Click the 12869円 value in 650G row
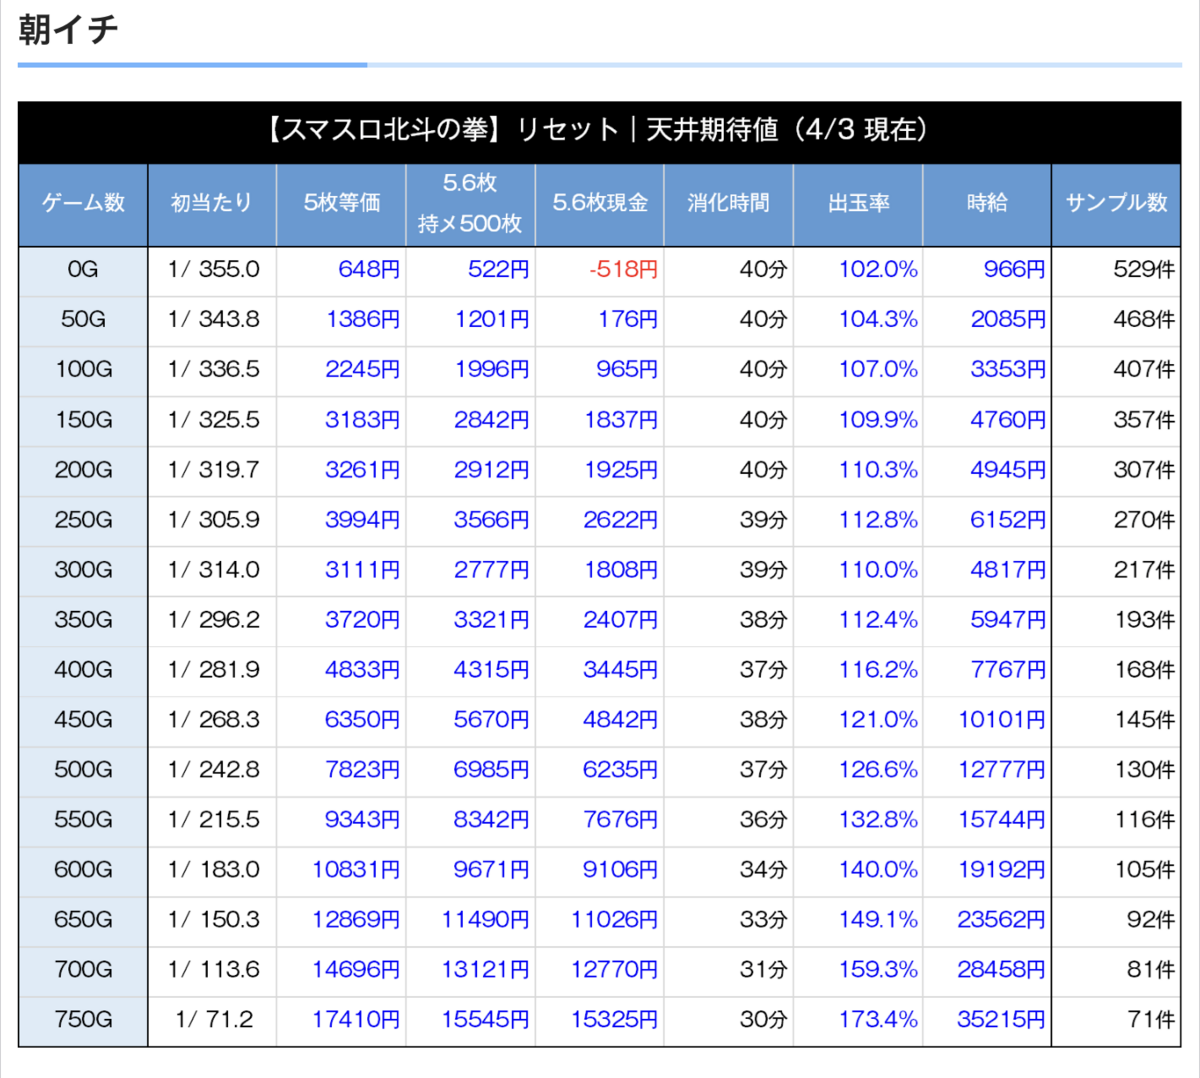This screenshot has width=1200, height=1078. coord(356,920)
